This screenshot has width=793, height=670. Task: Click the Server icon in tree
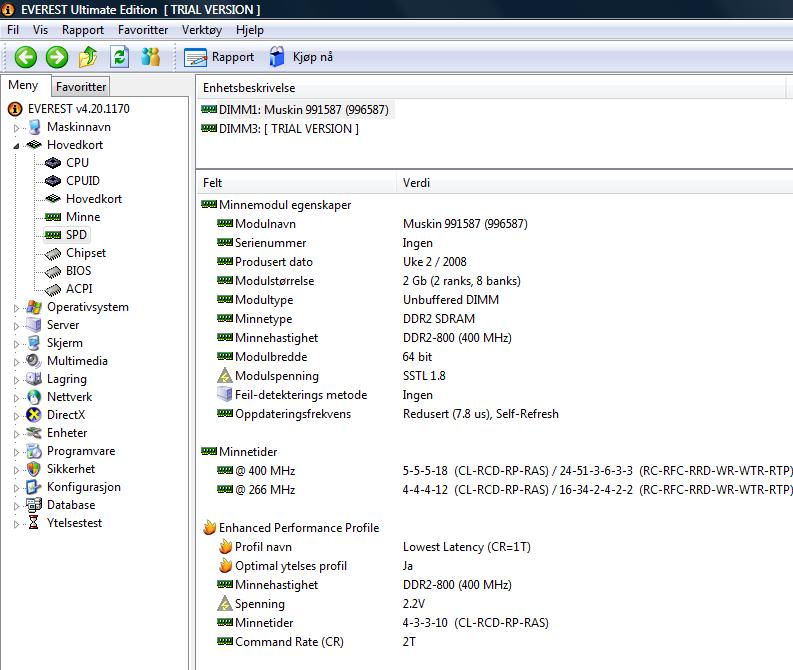[34, 325]
